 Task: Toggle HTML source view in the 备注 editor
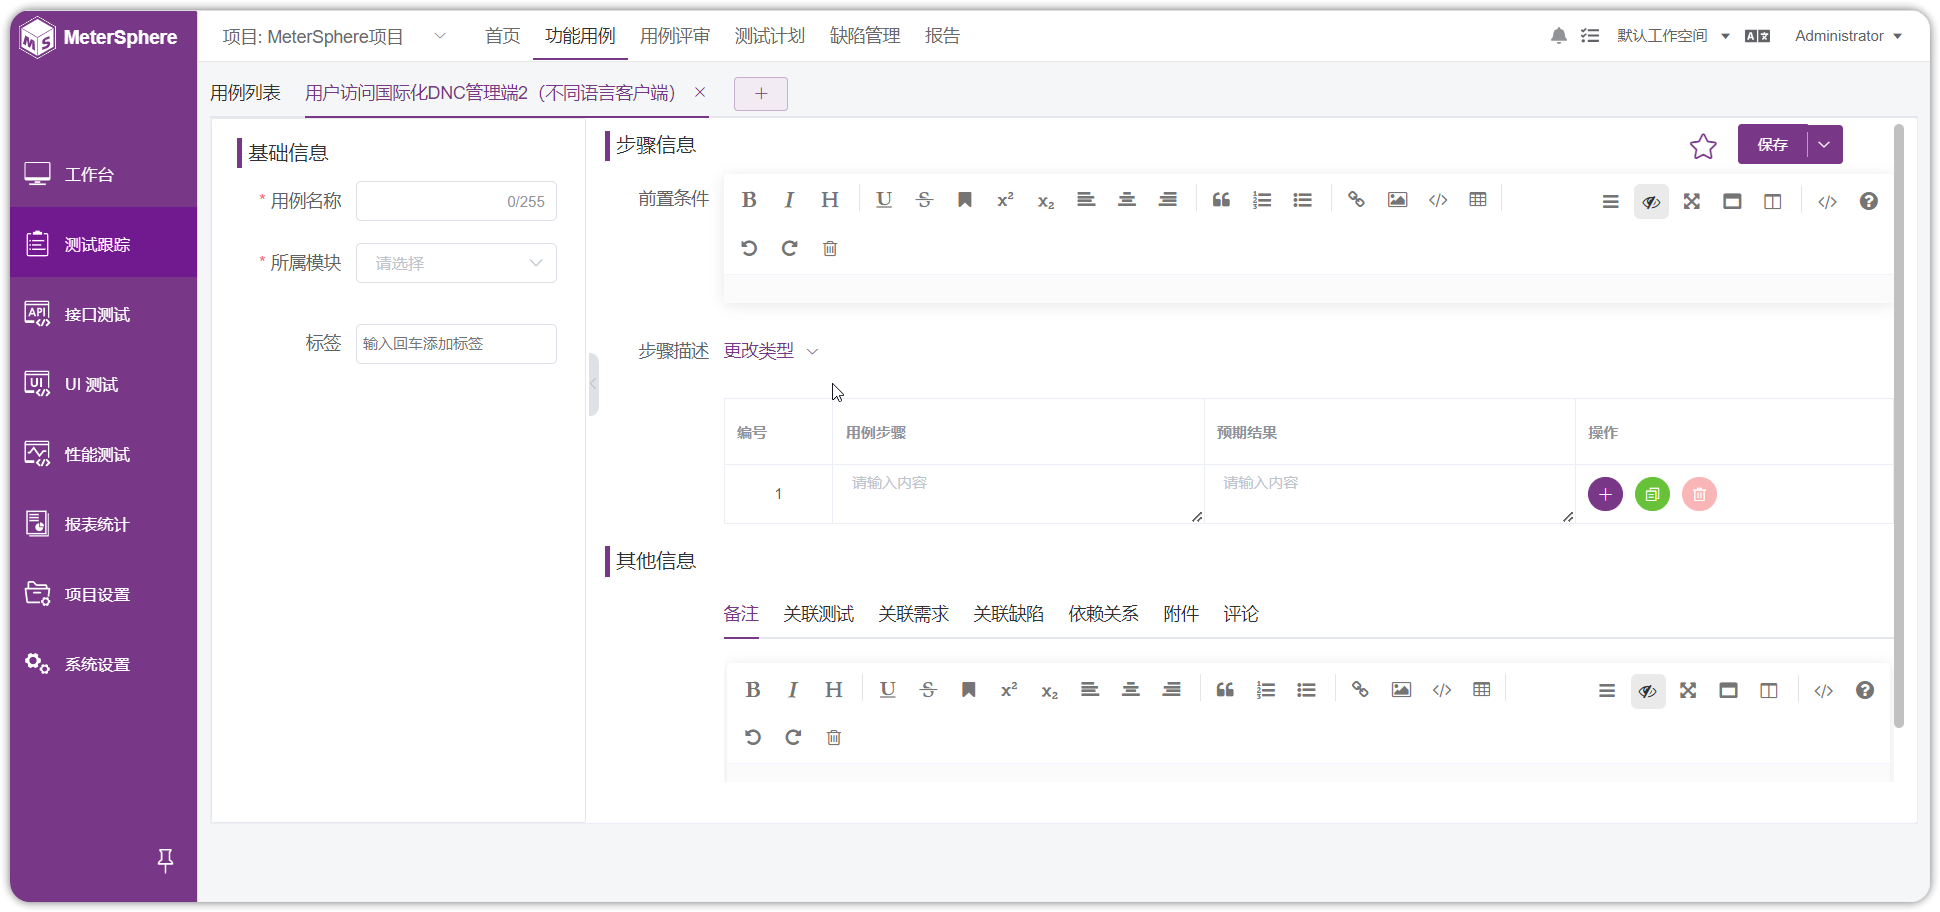pos(1823,691)
